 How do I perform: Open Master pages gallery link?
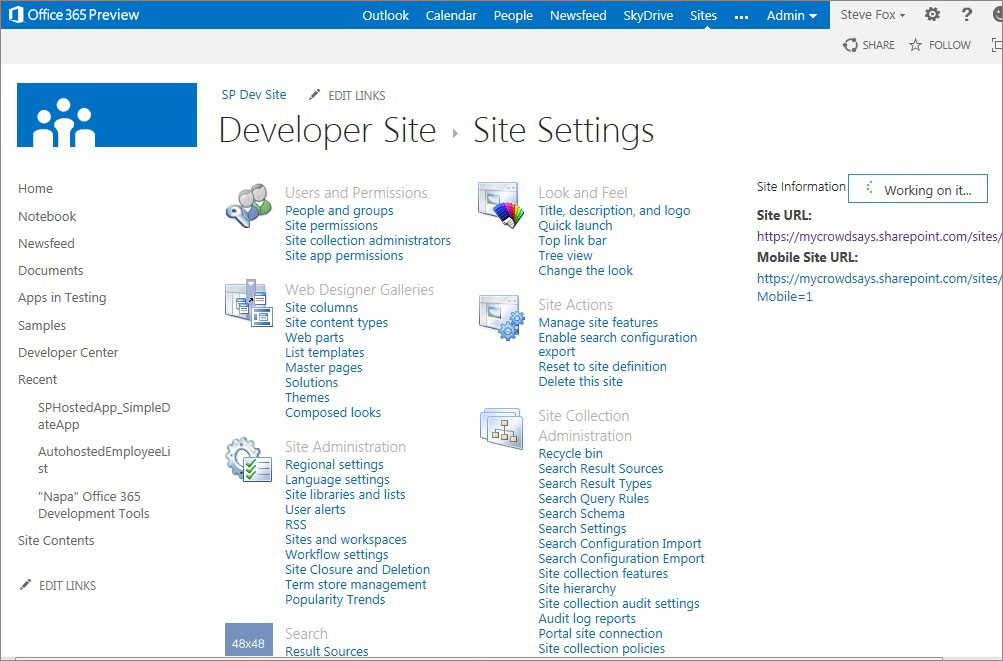pos(324,367)
